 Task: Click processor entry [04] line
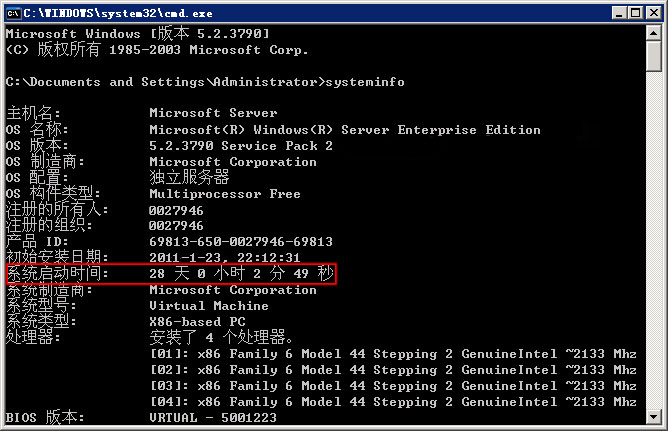point(392,402)
